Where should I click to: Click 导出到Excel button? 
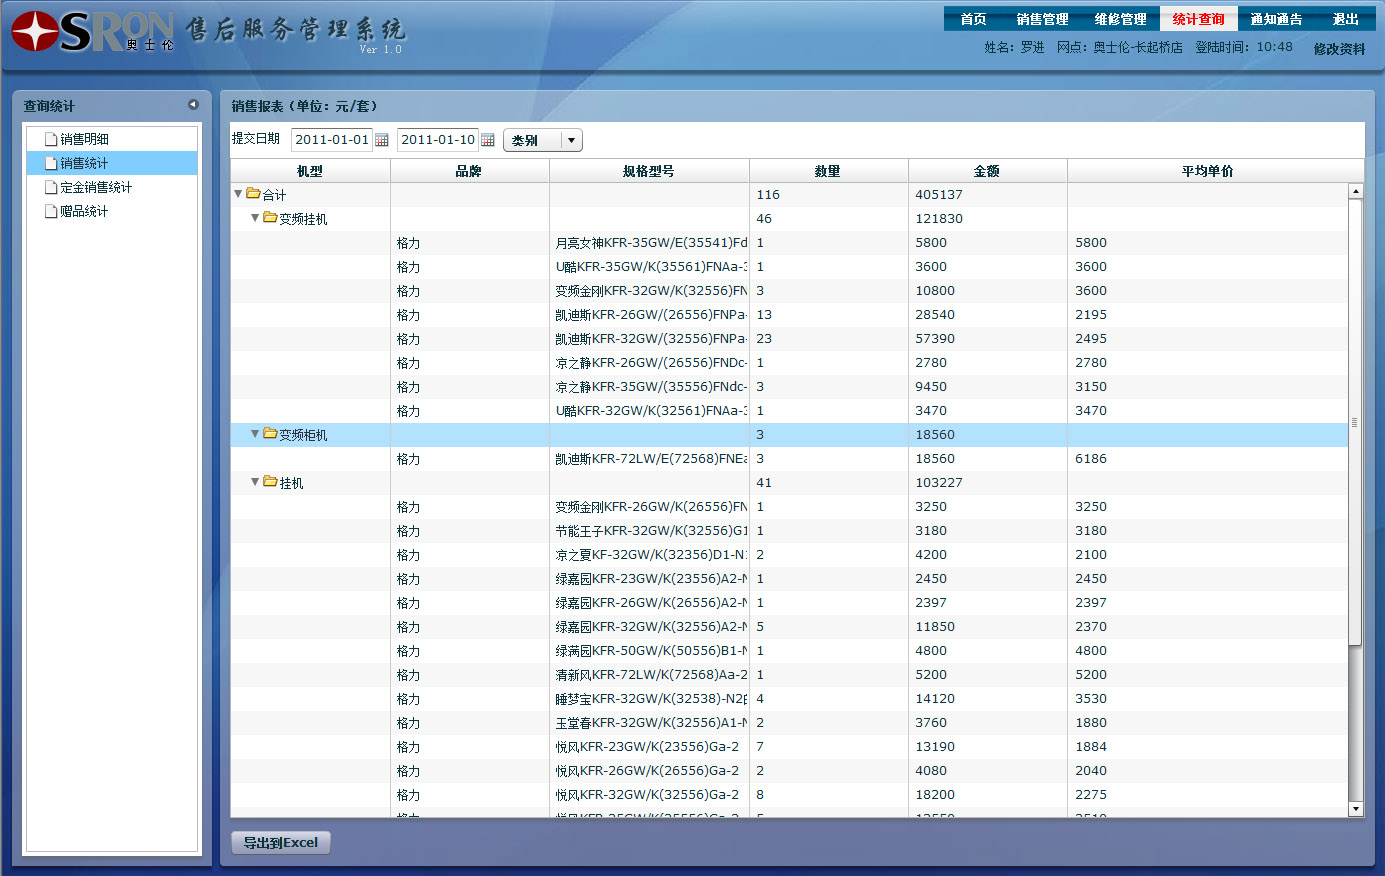[281, 843]
